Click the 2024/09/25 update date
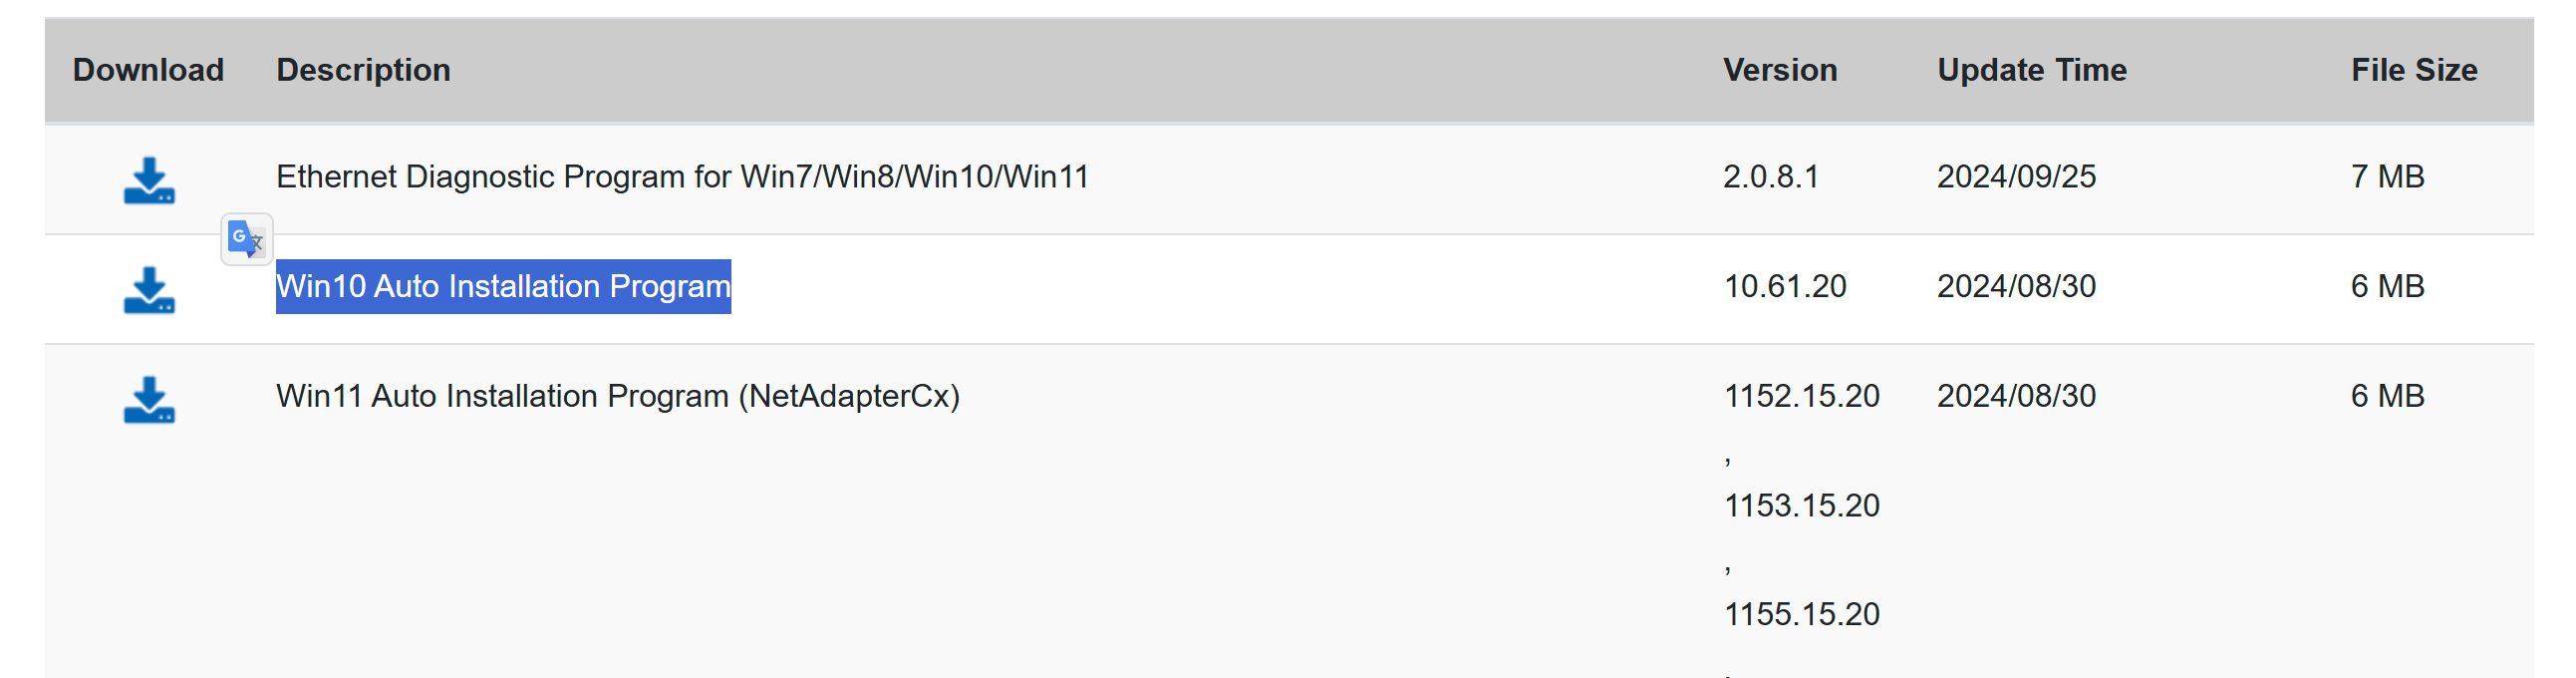This screenshot has height=678, width=2576. coord(2016,177)
